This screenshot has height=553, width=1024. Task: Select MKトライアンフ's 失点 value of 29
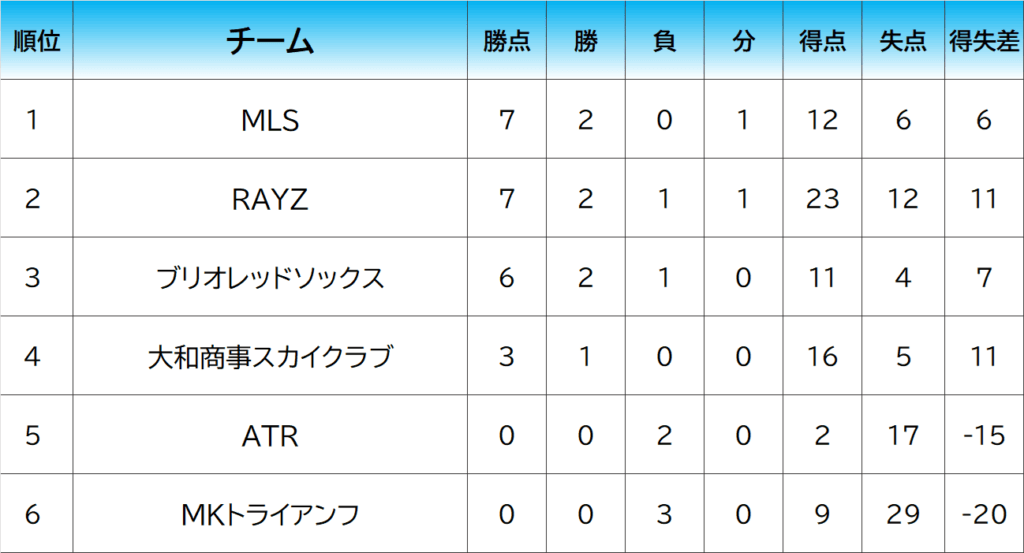coord(903,514)
